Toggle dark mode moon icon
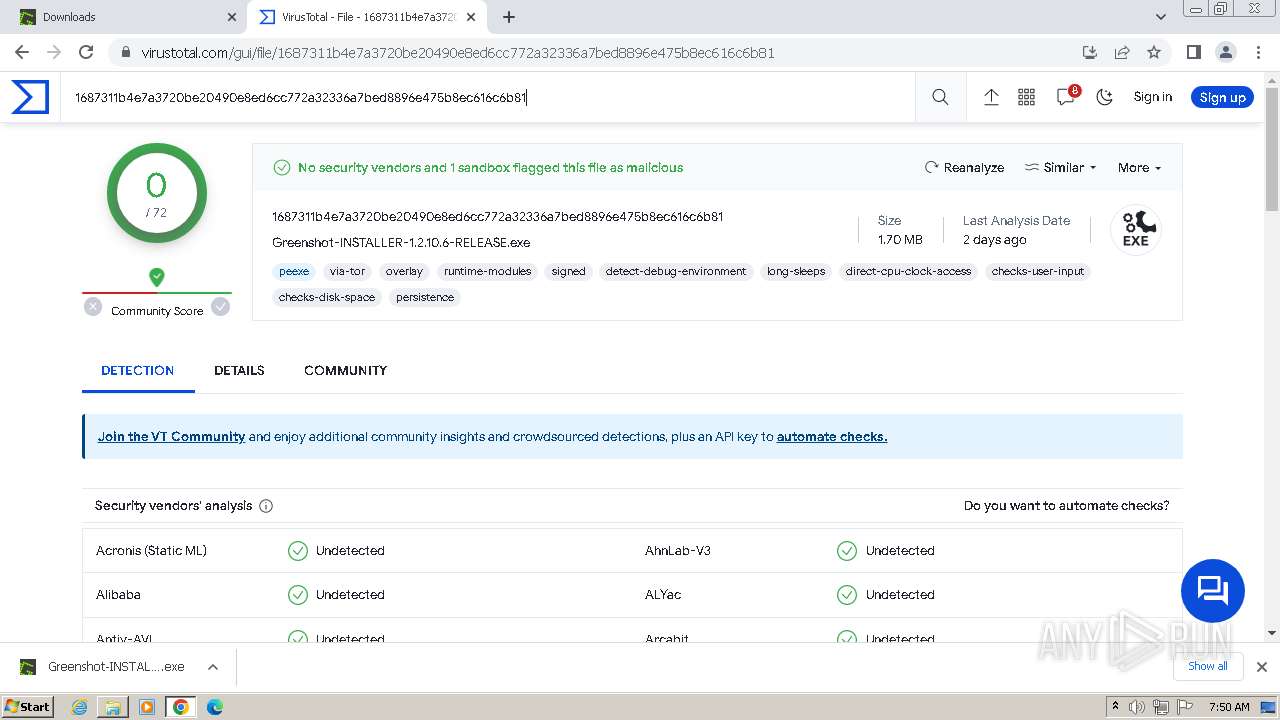 click(x=1104, y=97)
